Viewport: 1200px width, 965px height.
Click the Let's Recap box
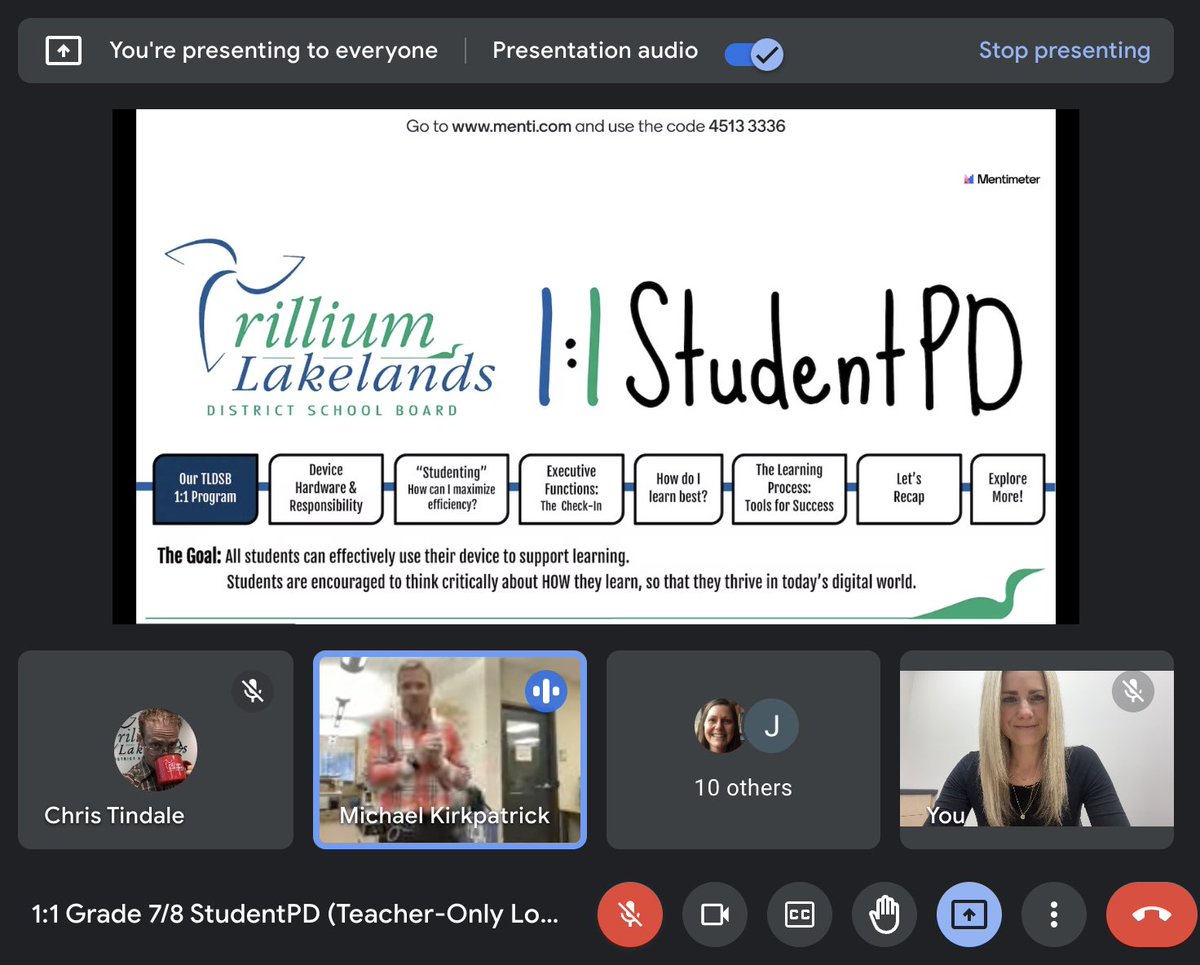point(909,489)
